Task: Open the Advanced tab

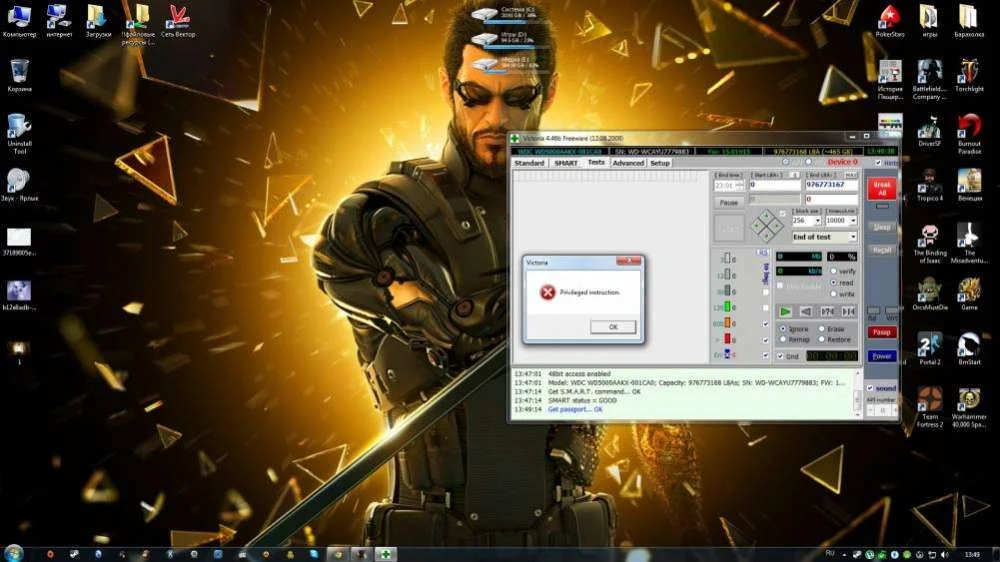Action: click(628, 163)
